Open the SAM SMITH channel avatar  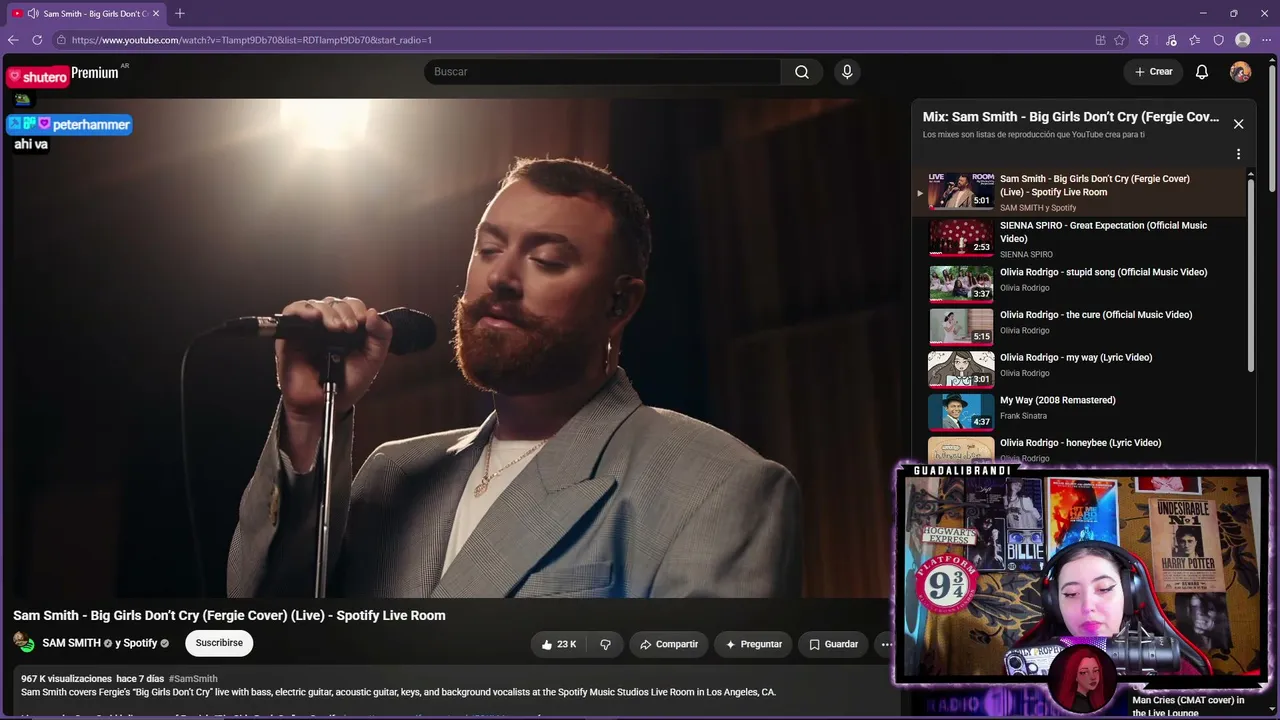point(24,643)
